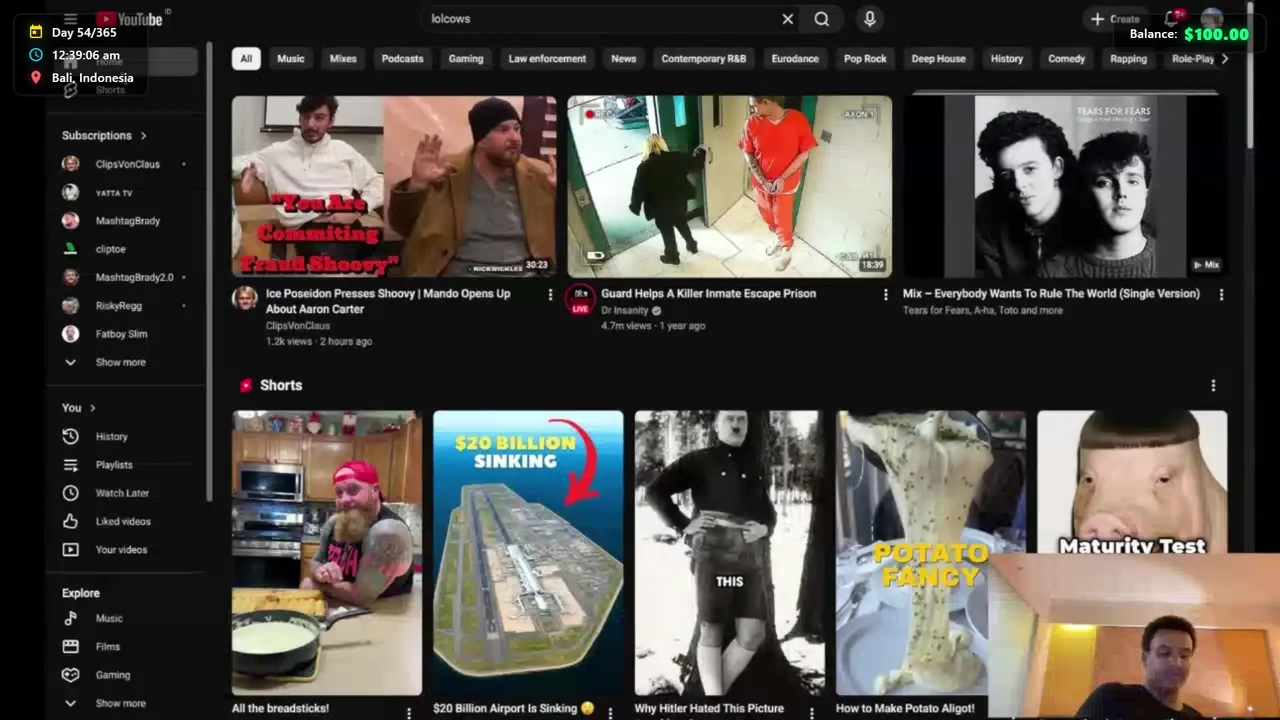1280x720 pixels.
Task: Open options menu for Ice Poseidon video
Action: [549, 295]
